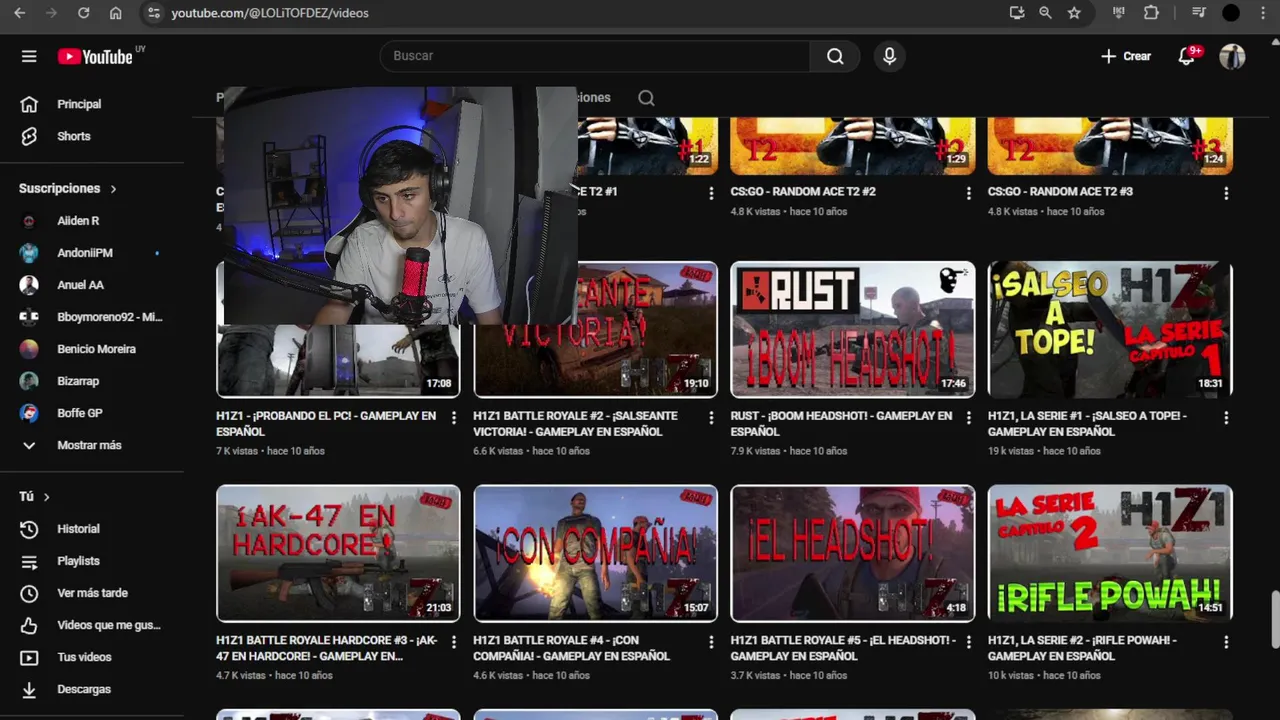Click inside the Buscar search field
Image resolution: width=1280 pixels, height=720 pixels.
tap(595, 56)
